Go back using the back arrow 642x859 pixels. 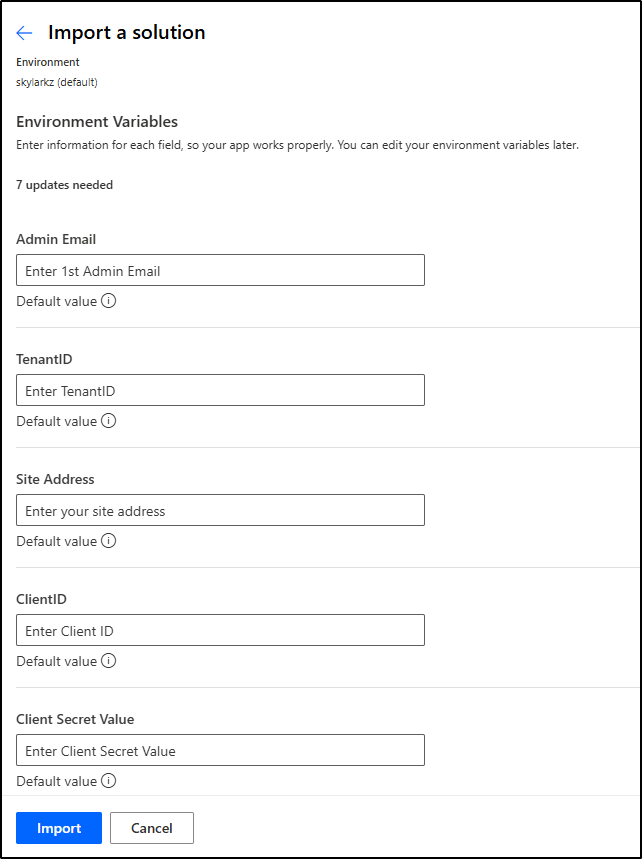point(24,33)
